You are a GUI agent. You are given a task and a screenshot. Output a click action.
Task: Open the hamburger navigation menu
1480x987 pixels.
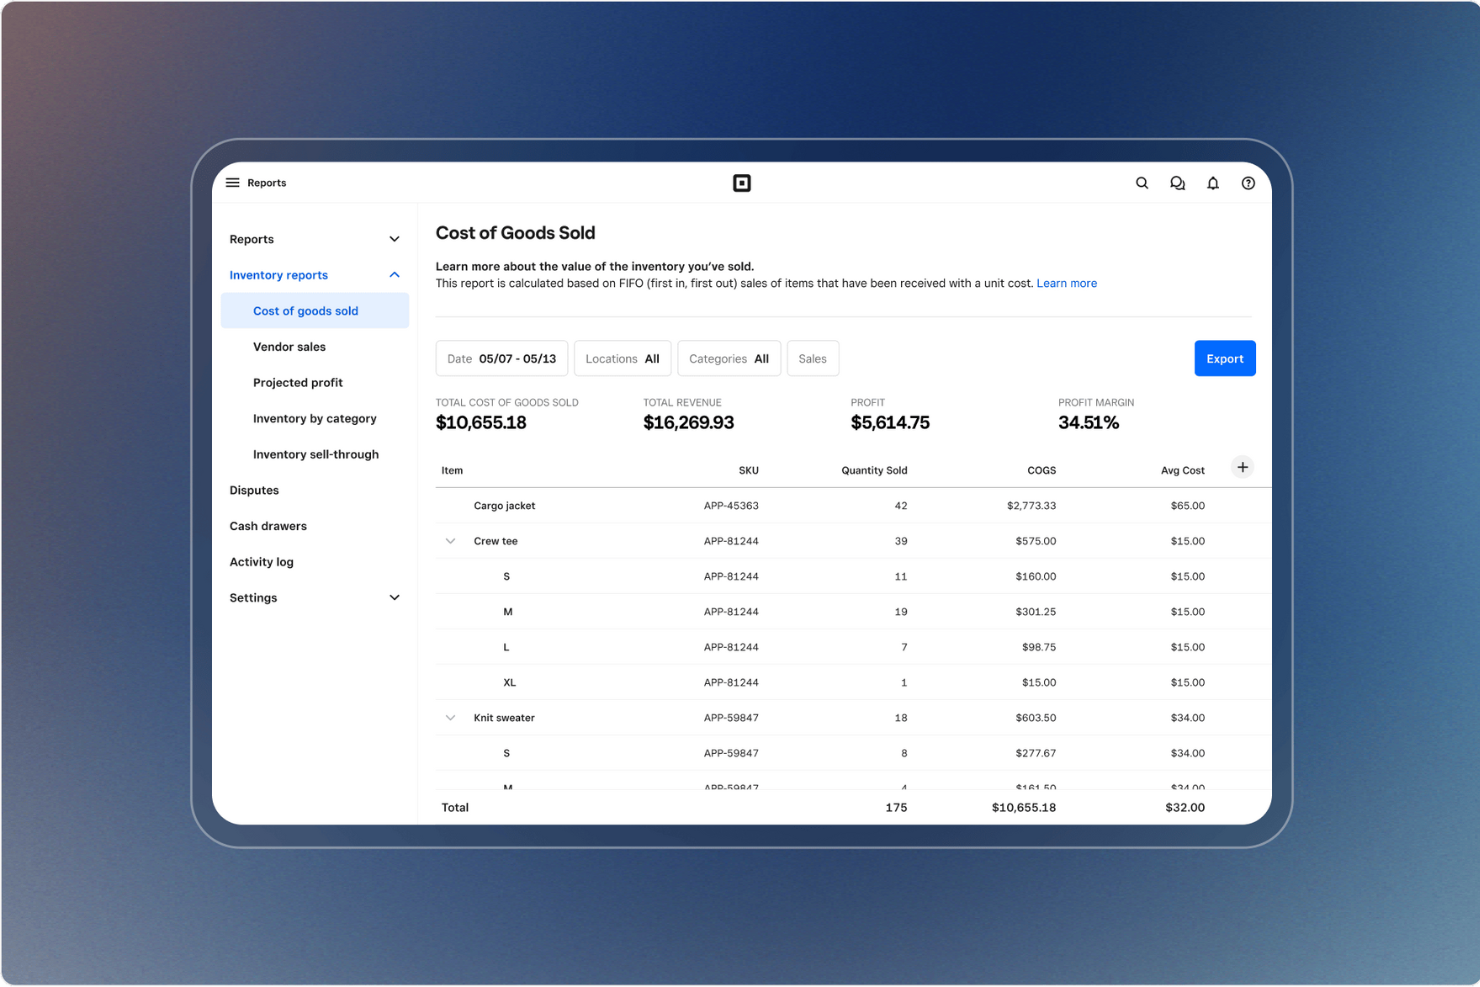232,182
